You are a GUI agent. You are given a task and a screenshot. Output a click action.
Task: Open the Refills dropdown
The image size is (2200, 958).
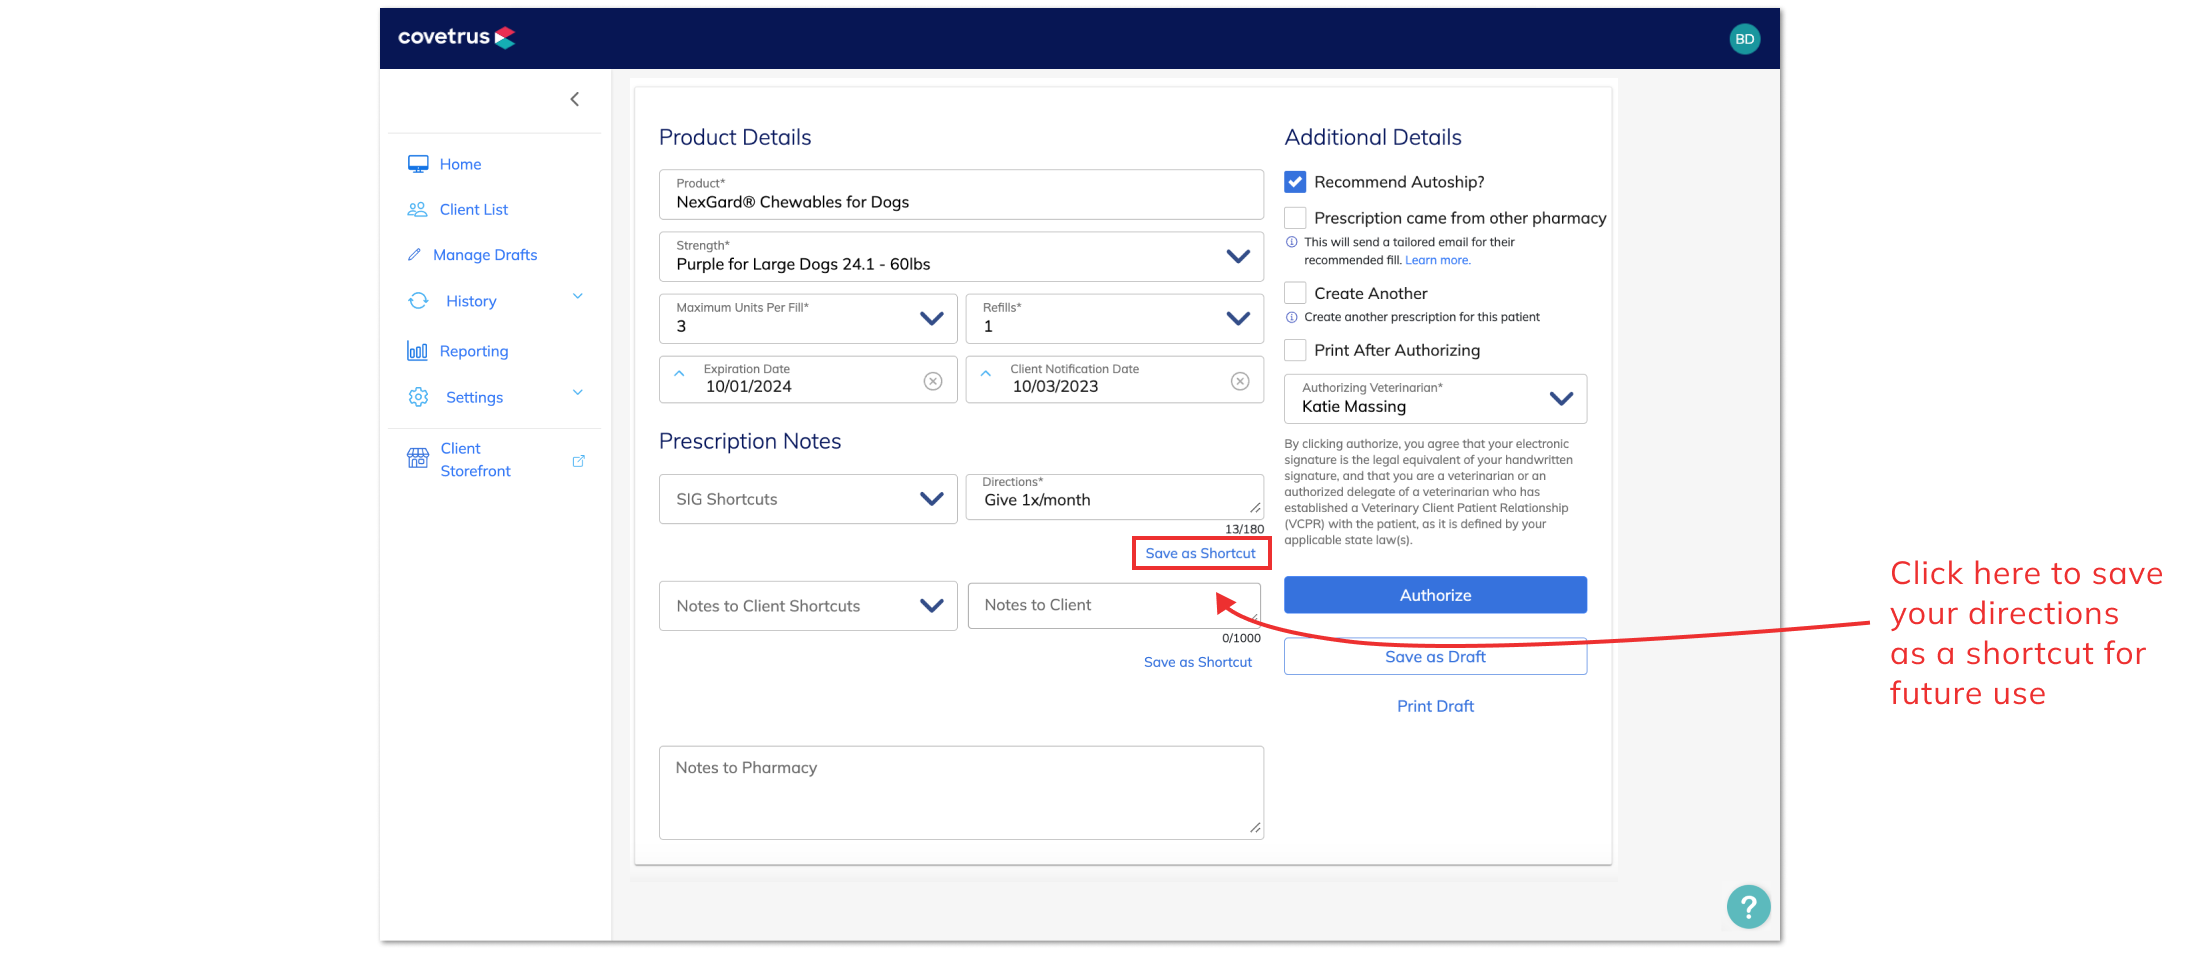tap(1115, 319)
